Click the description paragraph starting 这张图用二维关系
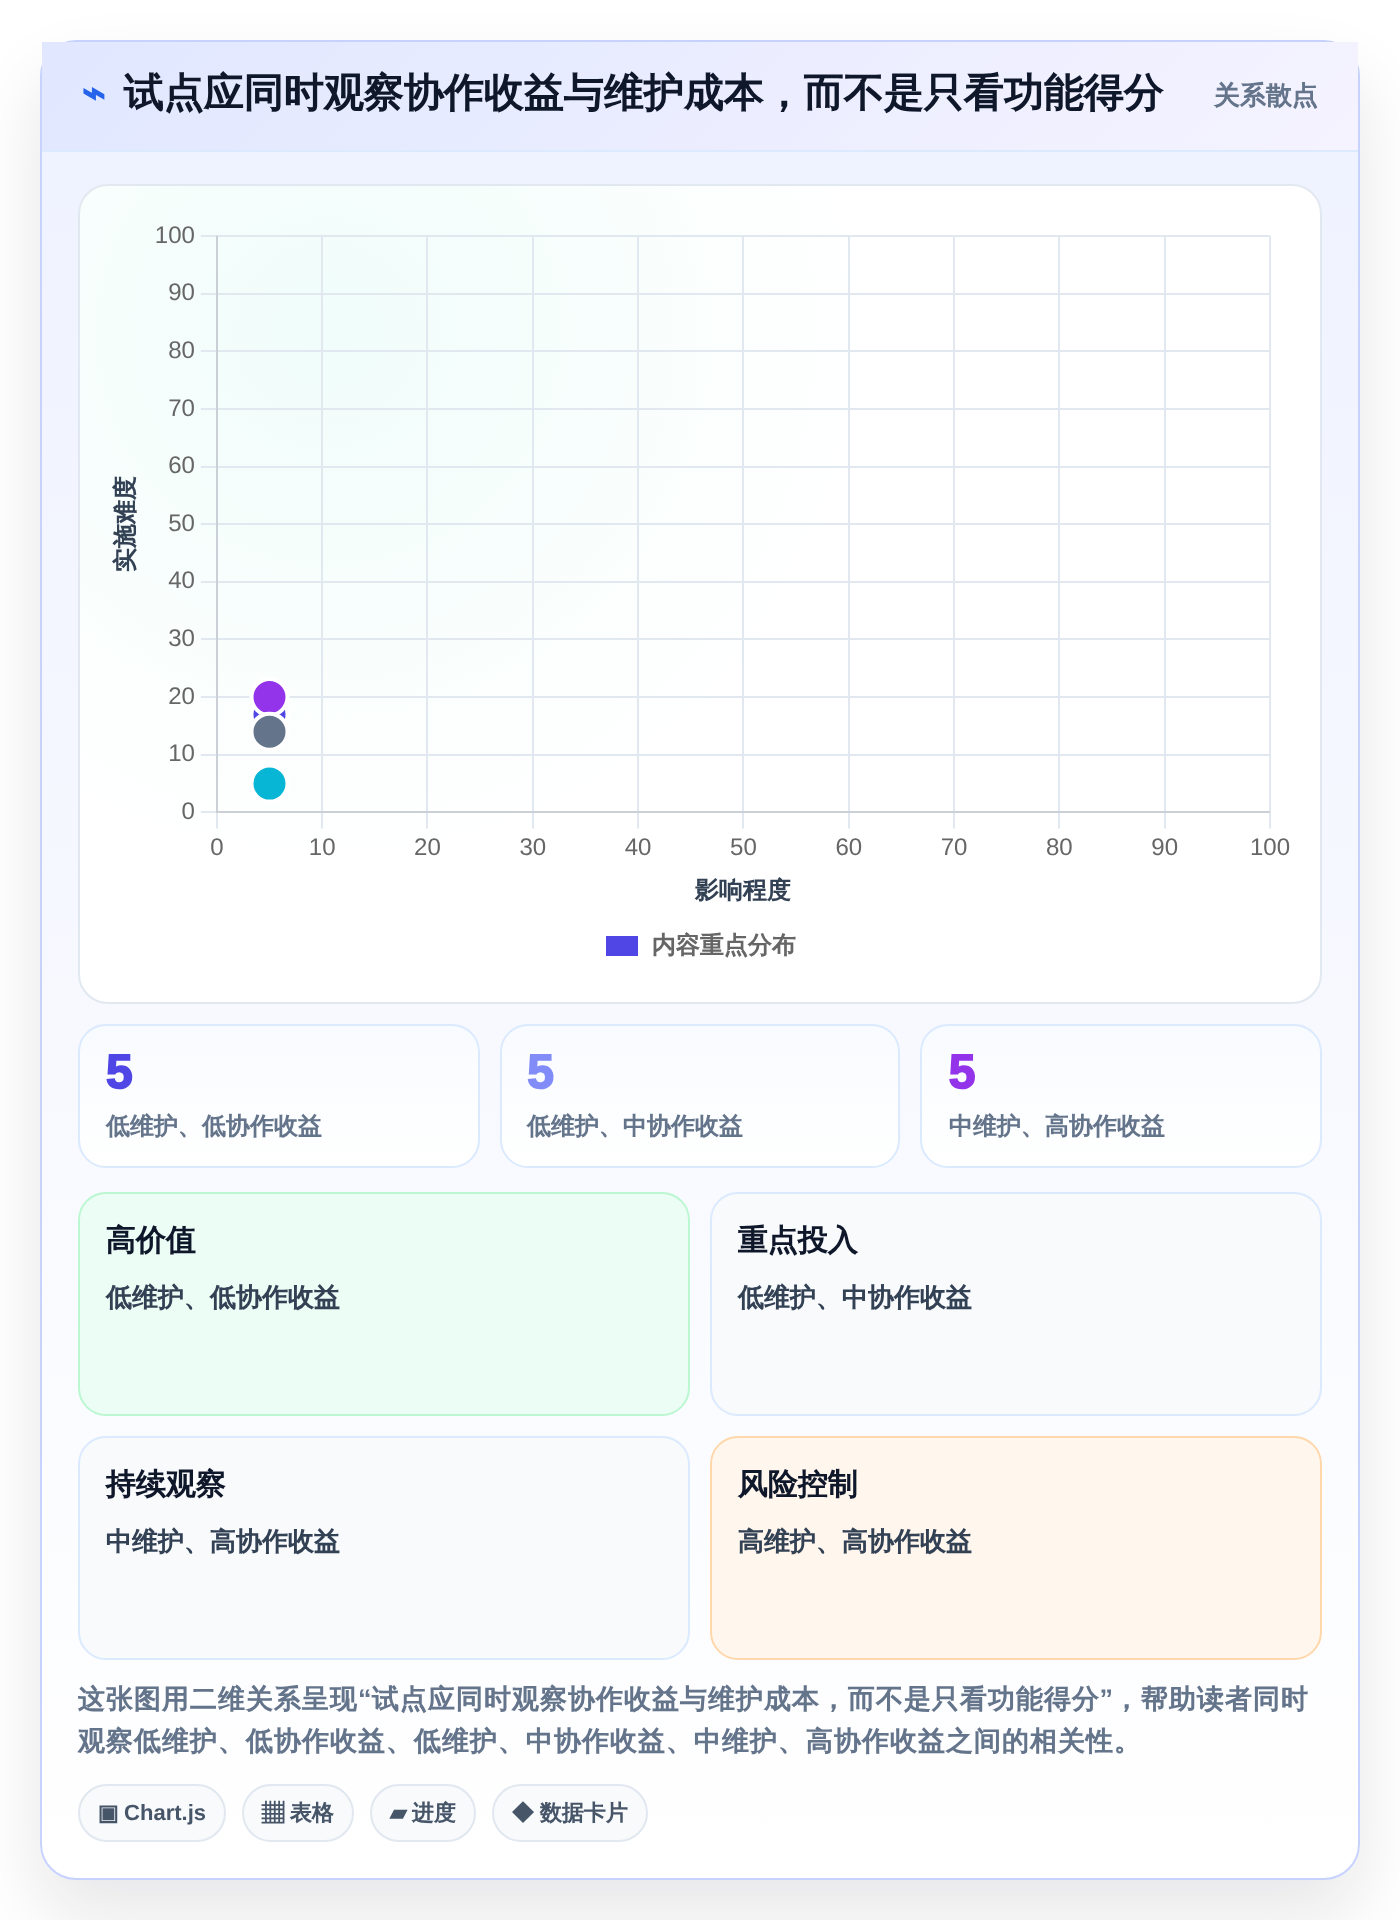This screenshot has width=1400, height=1920. pos(693,1720)
